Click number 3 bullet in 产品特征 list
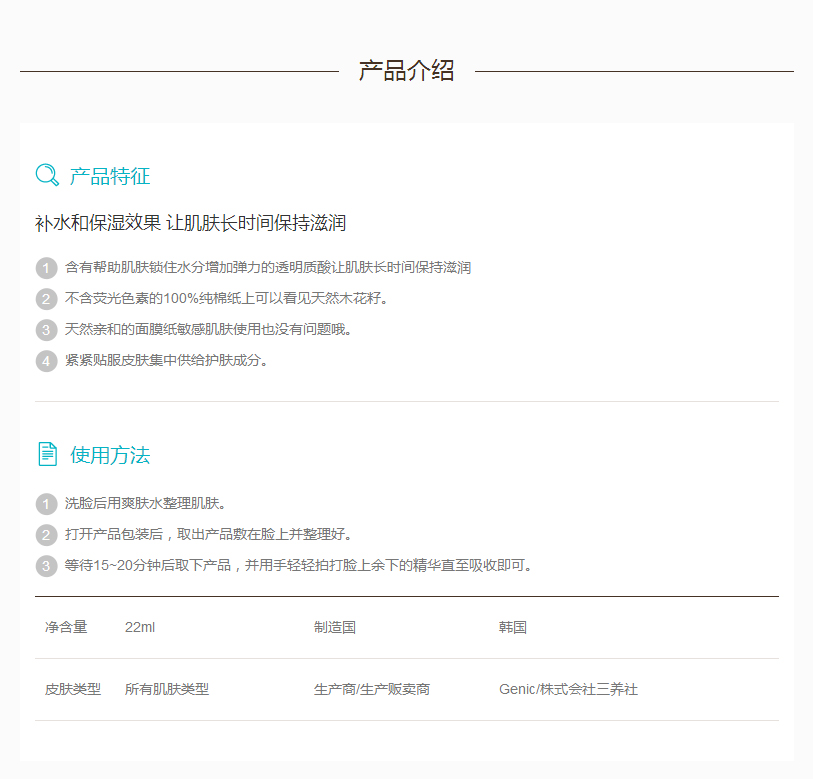 pyautogui.click(x=46, y=330)
